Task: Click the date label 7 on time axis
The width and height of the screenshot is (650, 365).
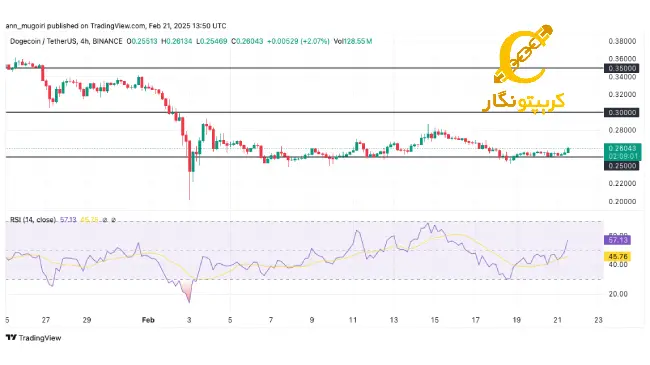Action: (271, 320)
